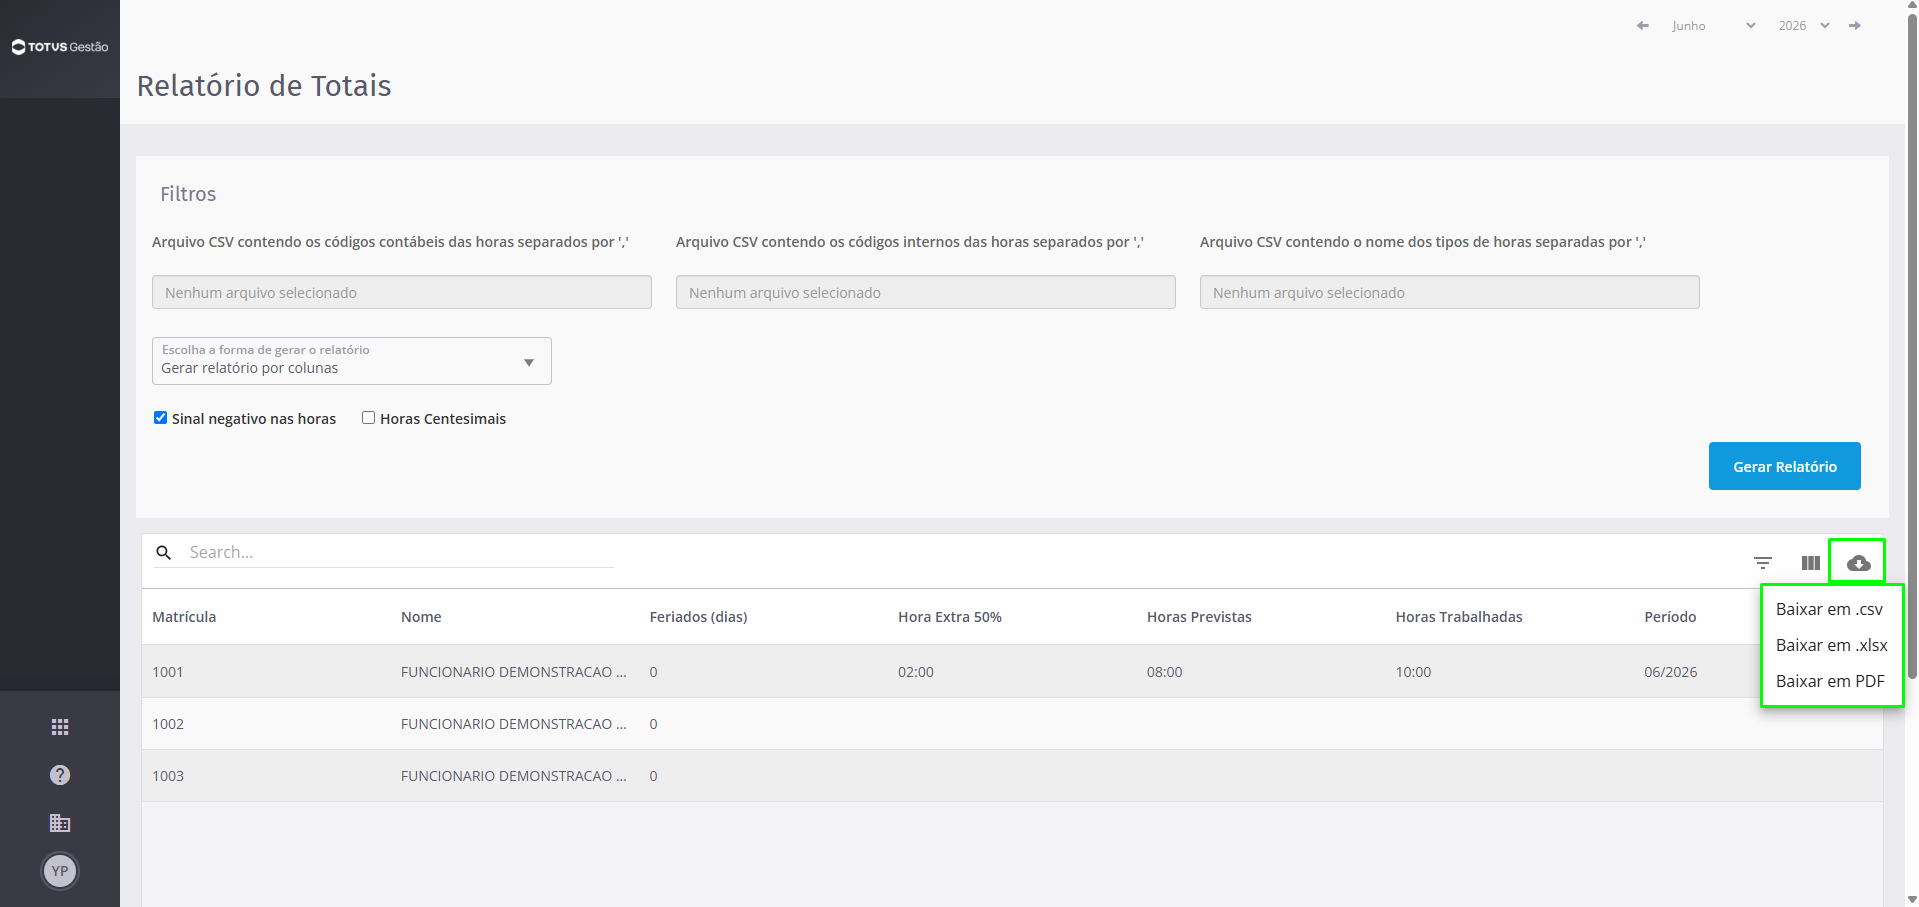Open the show columns icon
This screenshot has width=1919, height=907.
pos(1811,563)
